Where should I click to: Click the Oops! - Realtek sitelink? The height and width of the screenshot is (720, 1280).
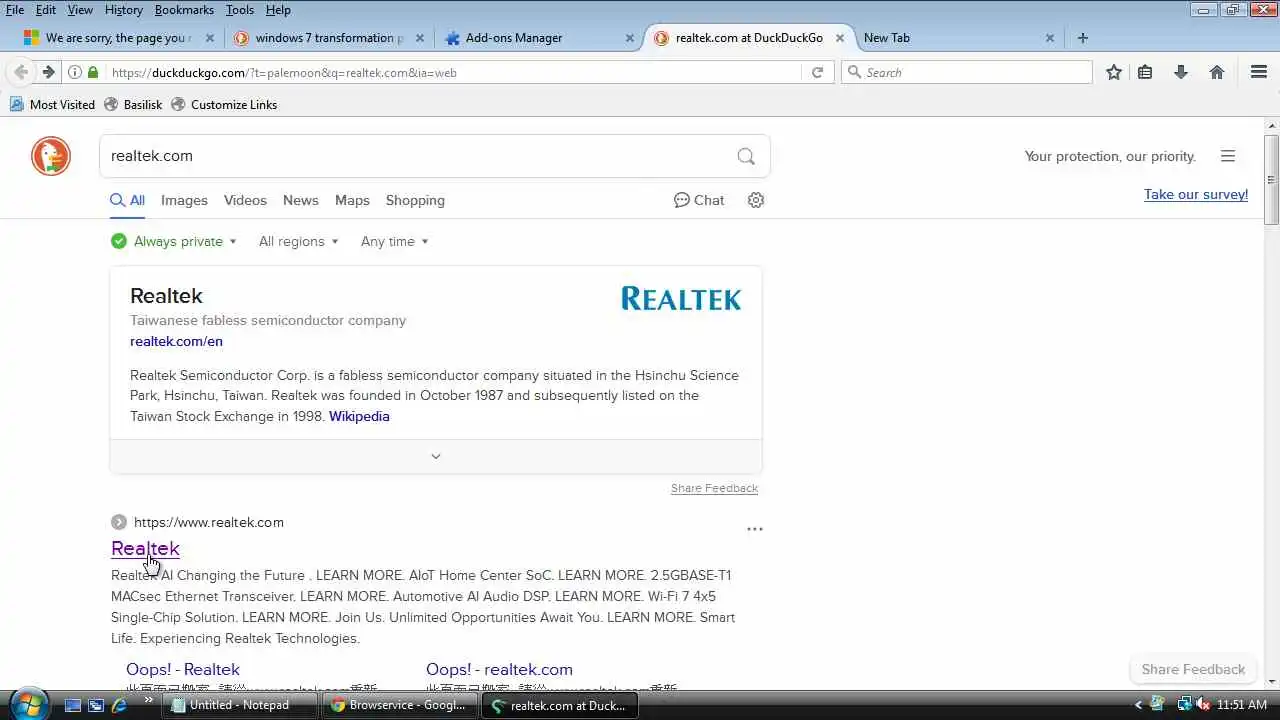[183, 669]
